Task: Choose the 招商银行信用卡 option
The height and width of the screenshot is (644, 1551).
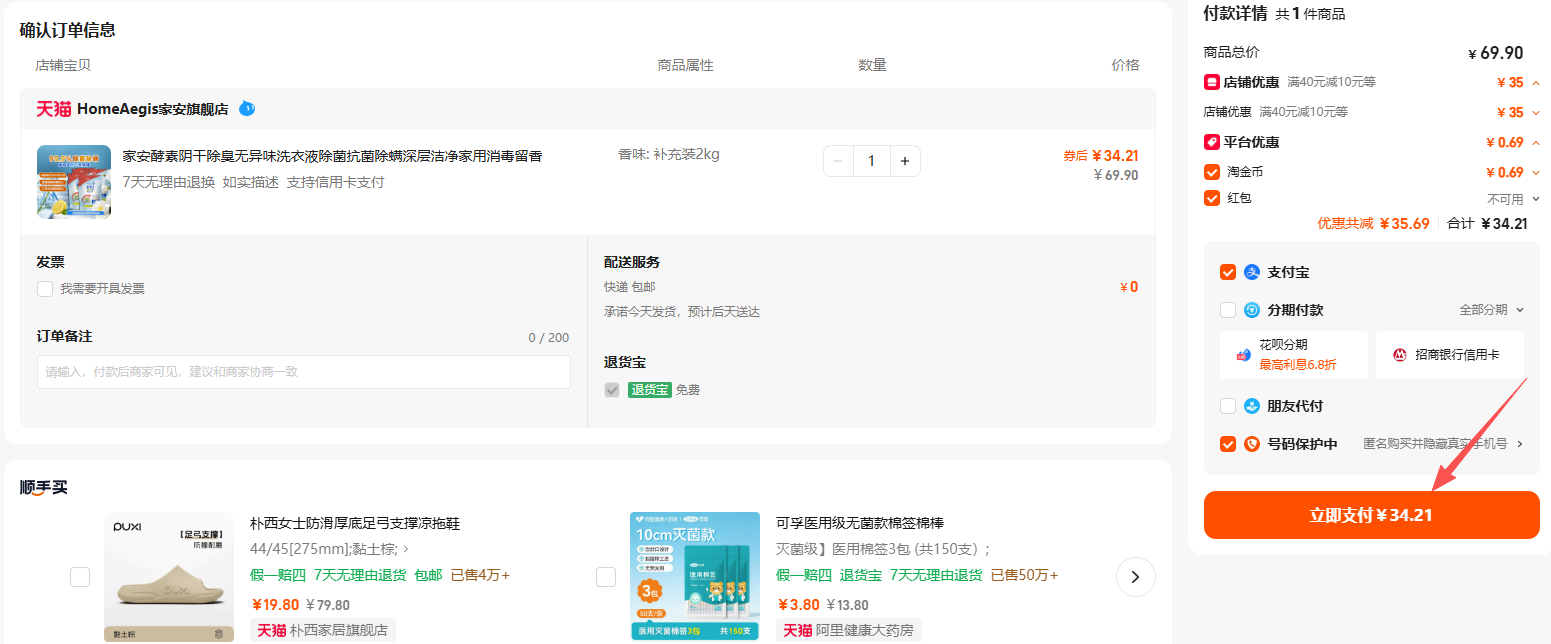Action: pos(1450,355)
